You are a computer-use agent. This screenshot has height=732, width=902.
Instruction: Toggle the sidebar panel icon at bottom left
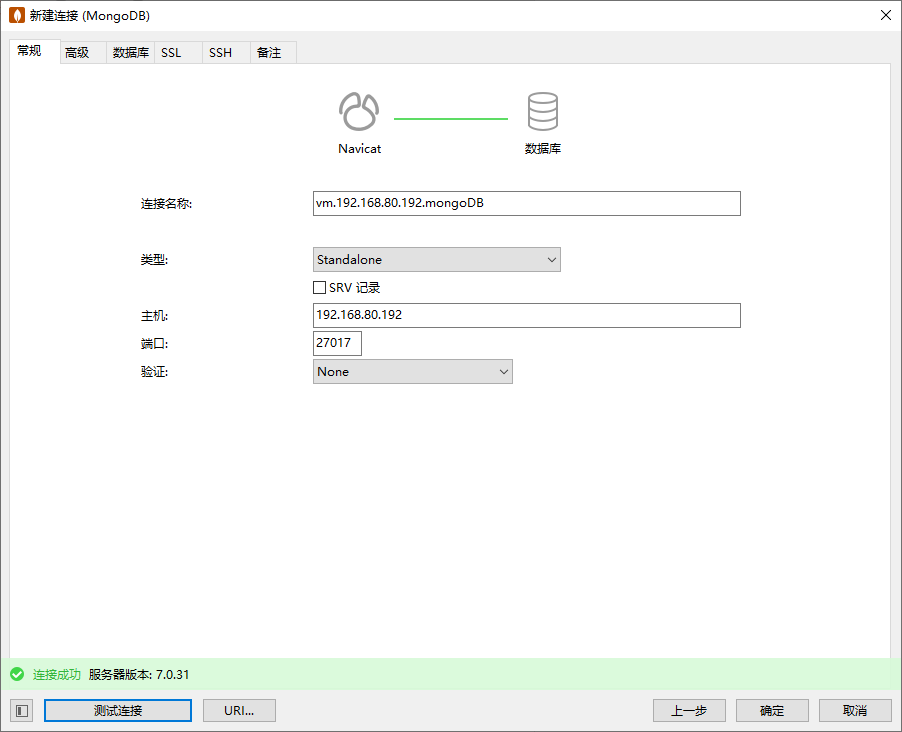[x=22, y=710]
